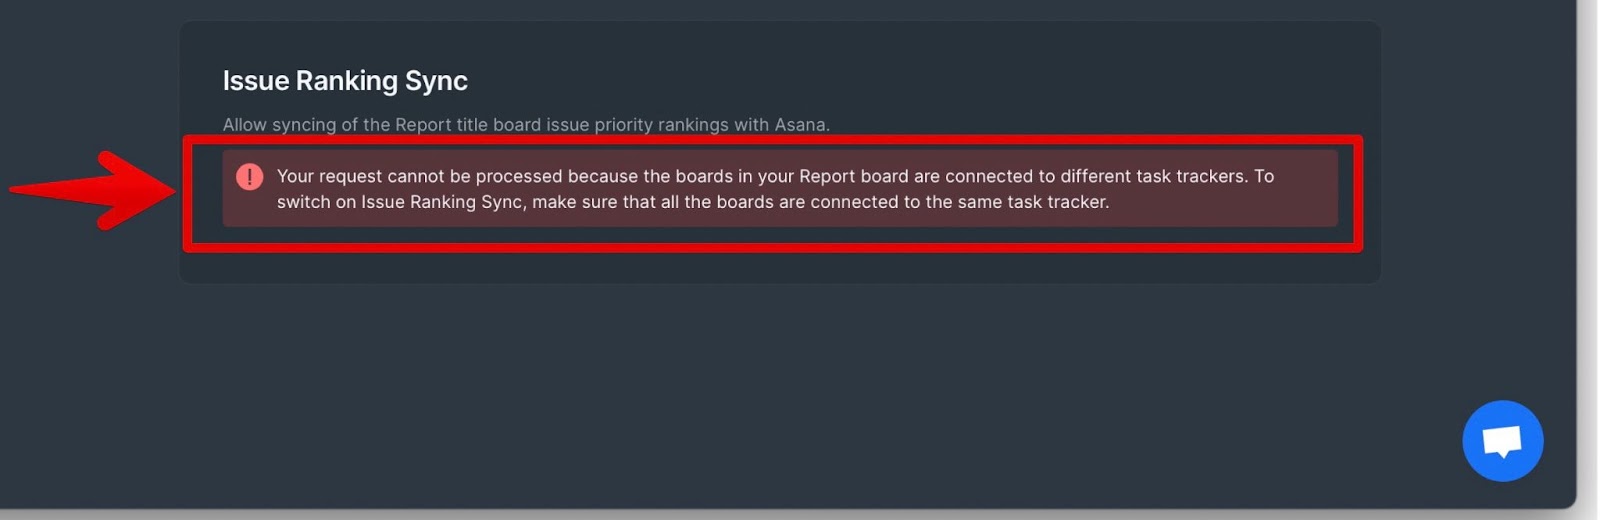Viewport: 1600px width, 520px height.
Task: Click the red exclamation alert icon
Action: pos(249,177)
